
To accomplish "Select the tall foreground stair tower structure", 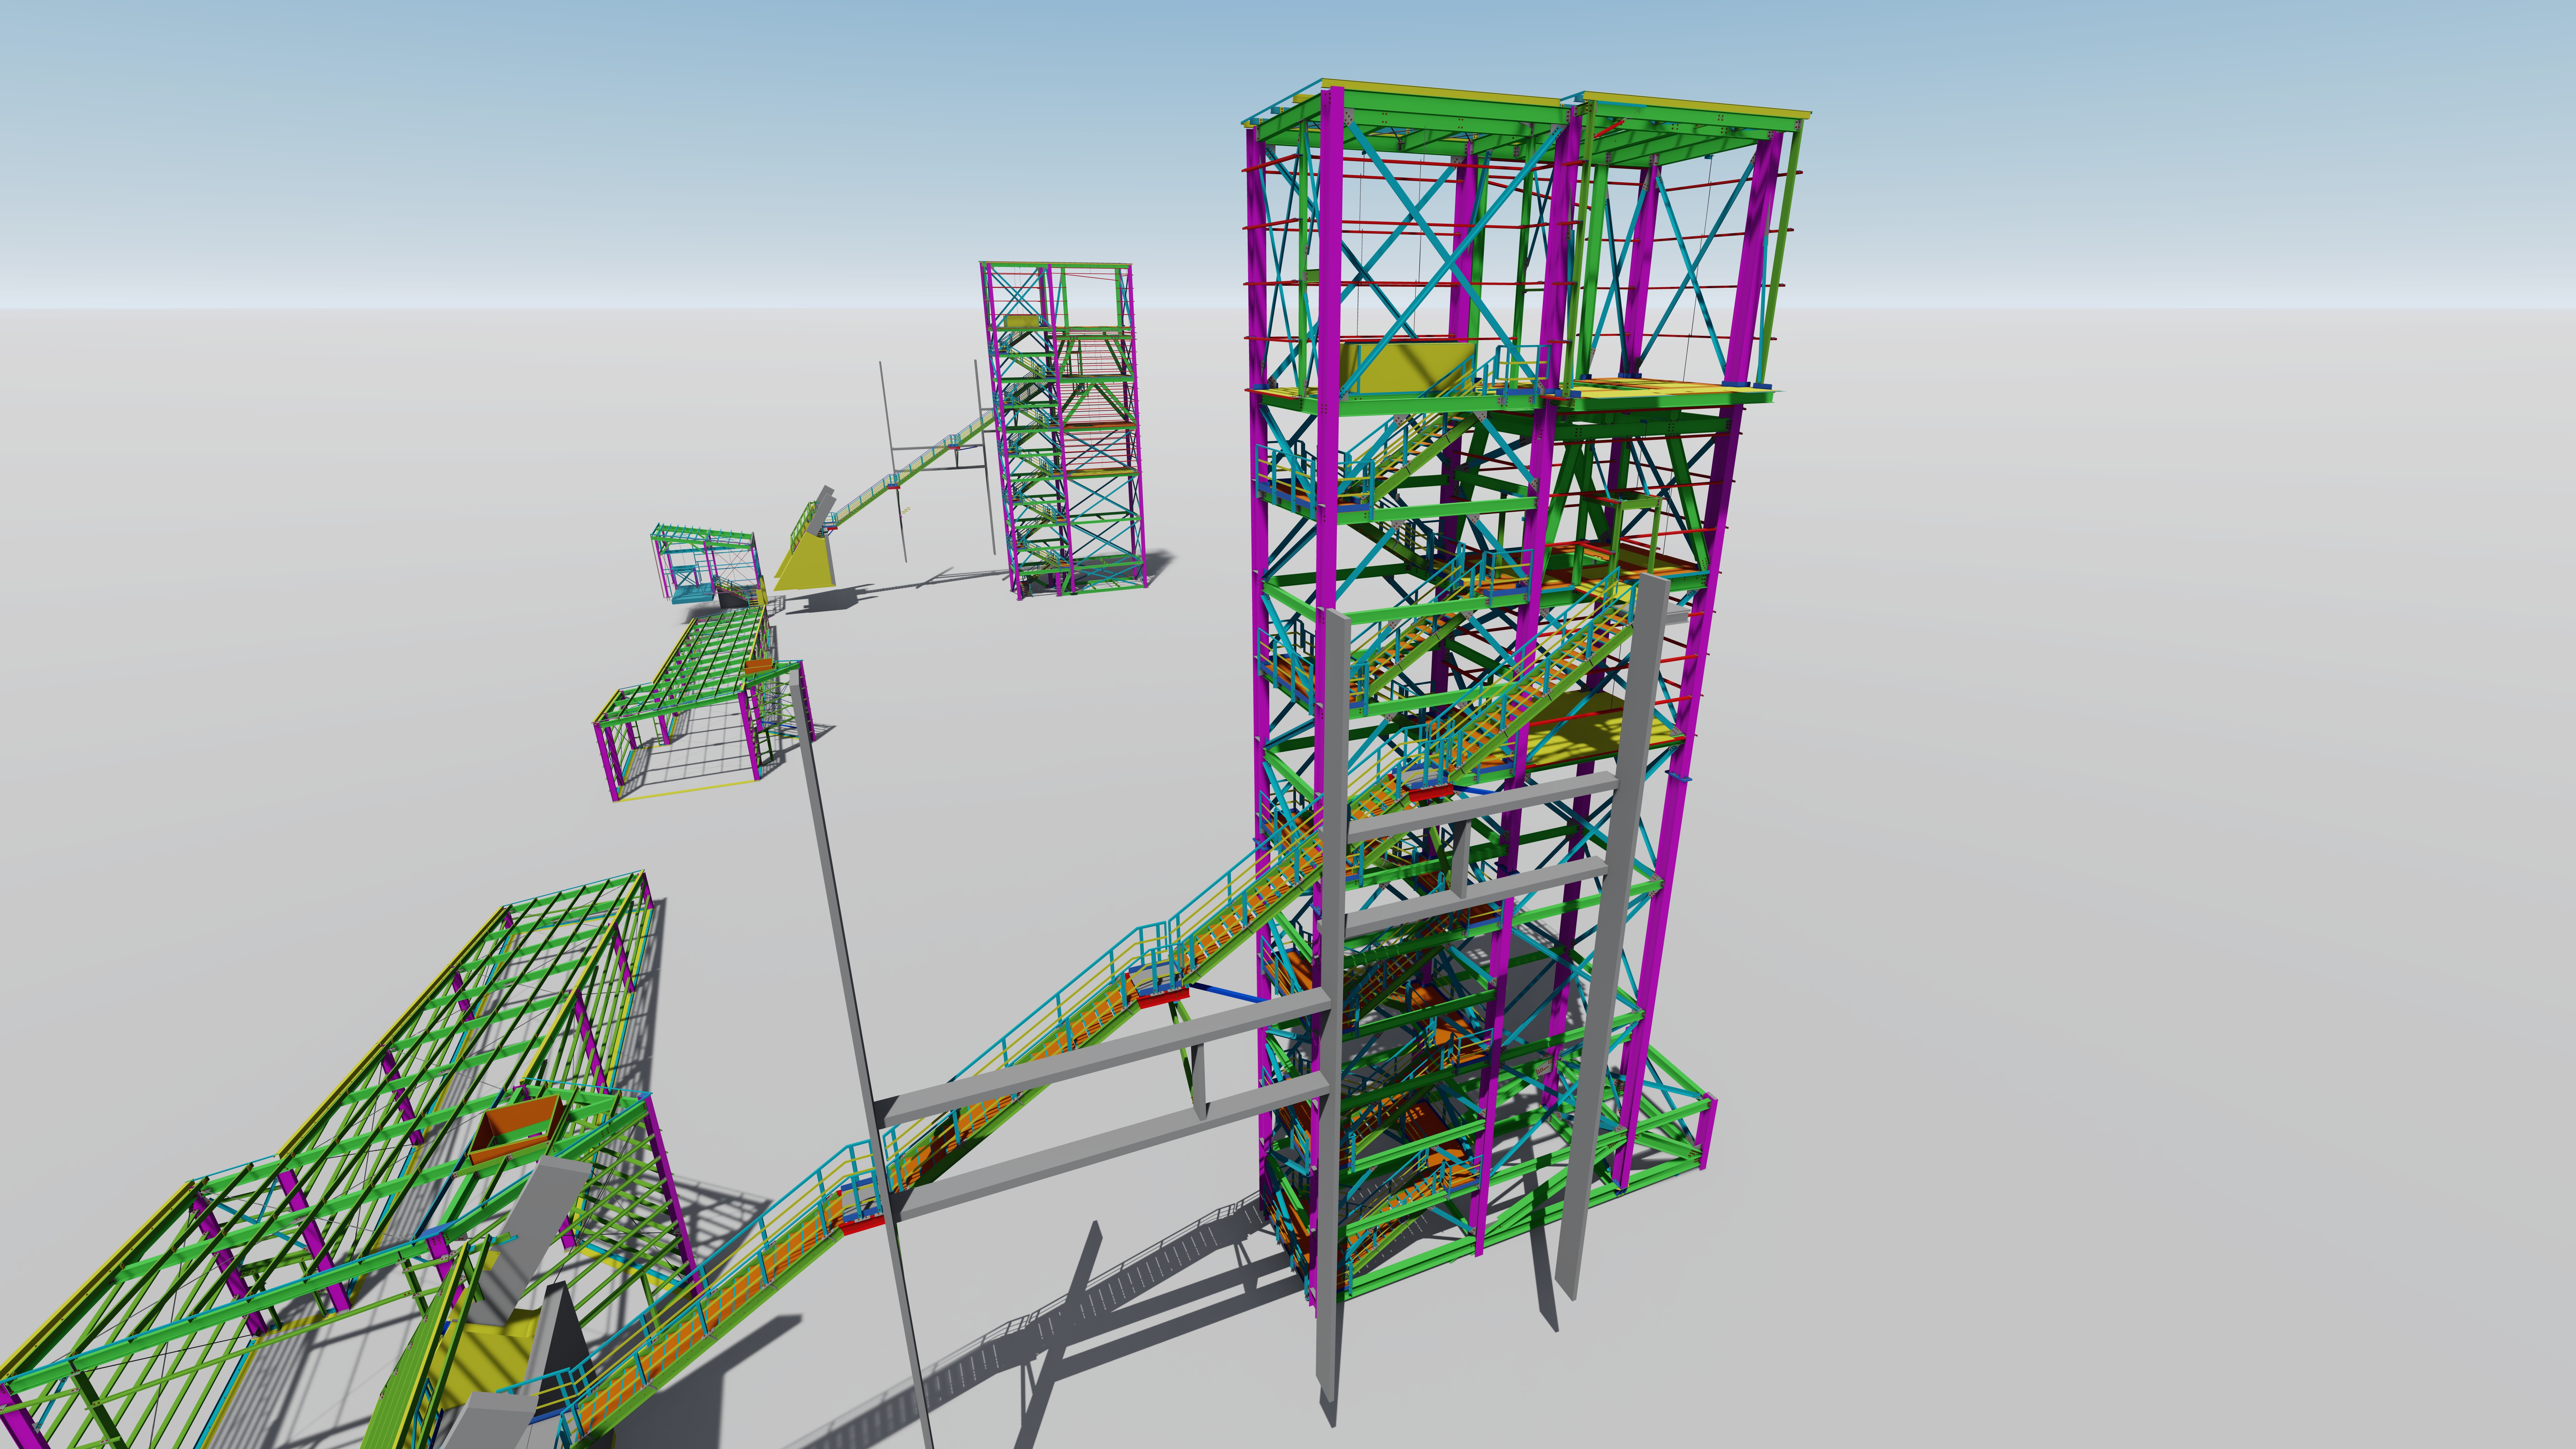I will (x=1500, y=690).
